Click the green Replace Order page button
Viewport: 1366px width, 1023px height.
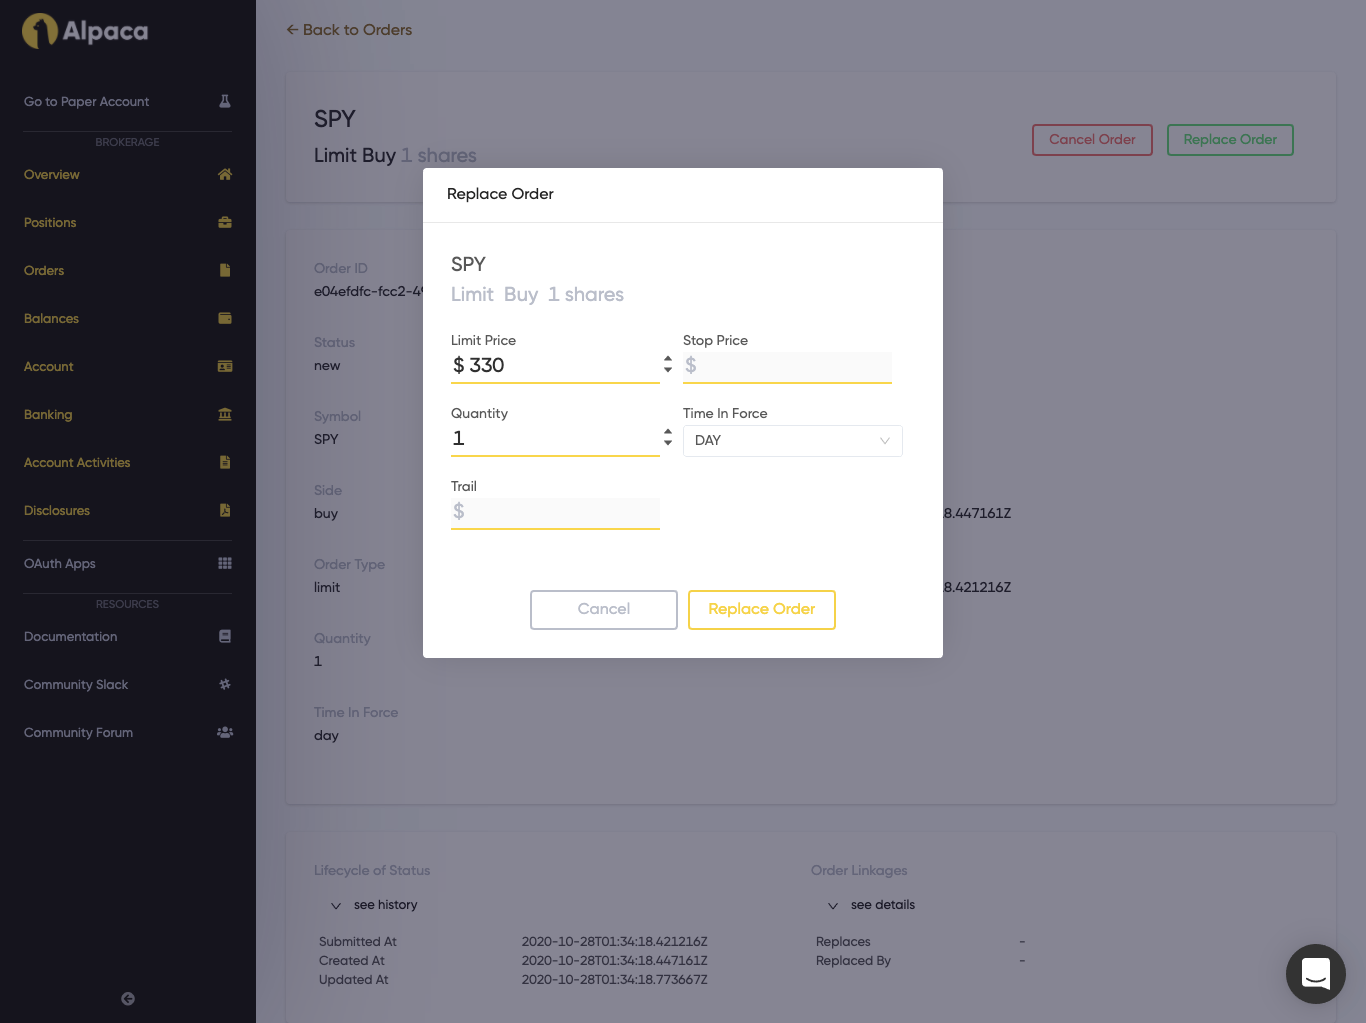[x=1230, y=140]
